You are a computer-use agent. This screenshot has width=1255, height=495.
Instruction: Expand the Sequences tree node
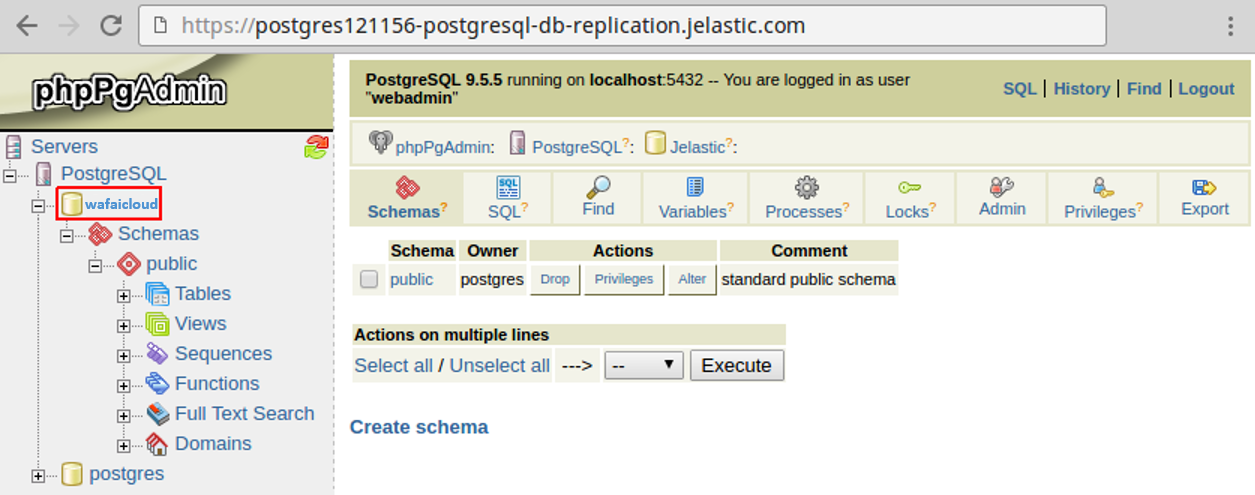124,356
